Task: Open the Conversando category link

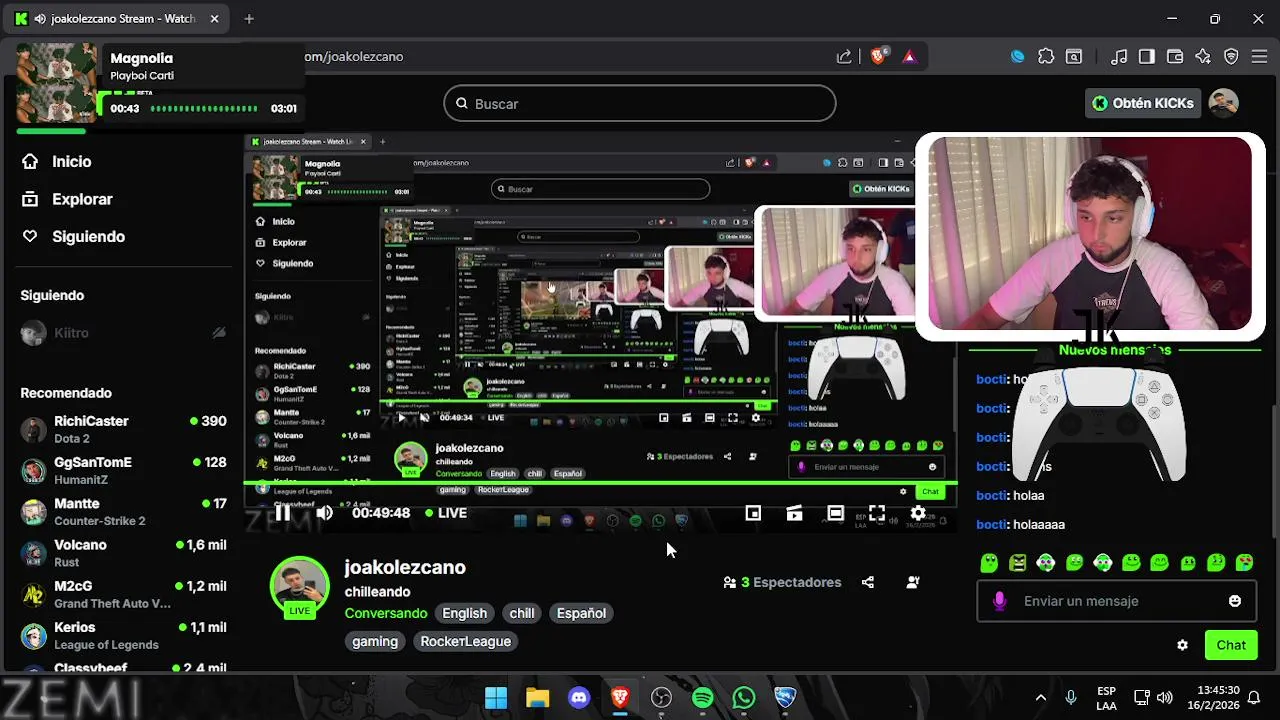Action: pyautogui.click(x=386, y=613)
